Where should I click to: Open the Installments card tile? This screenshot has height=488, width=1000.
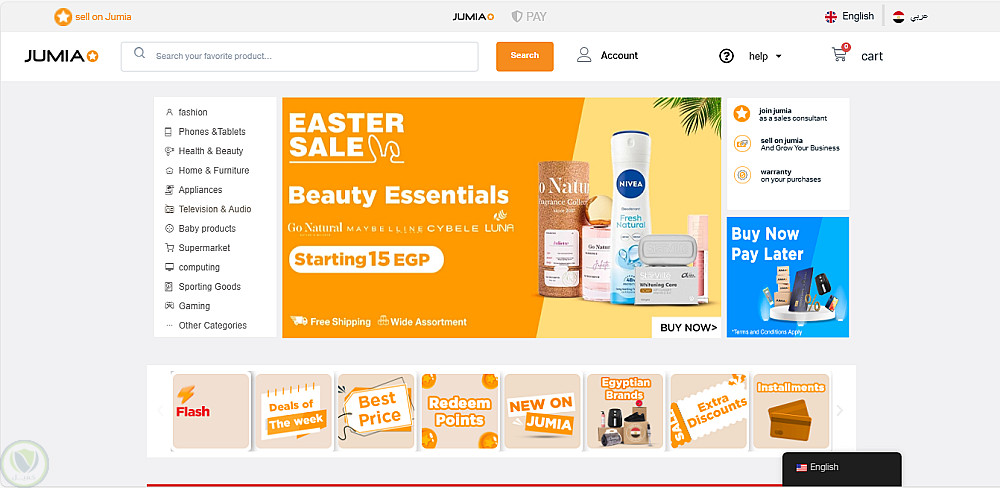click(791, 411)
